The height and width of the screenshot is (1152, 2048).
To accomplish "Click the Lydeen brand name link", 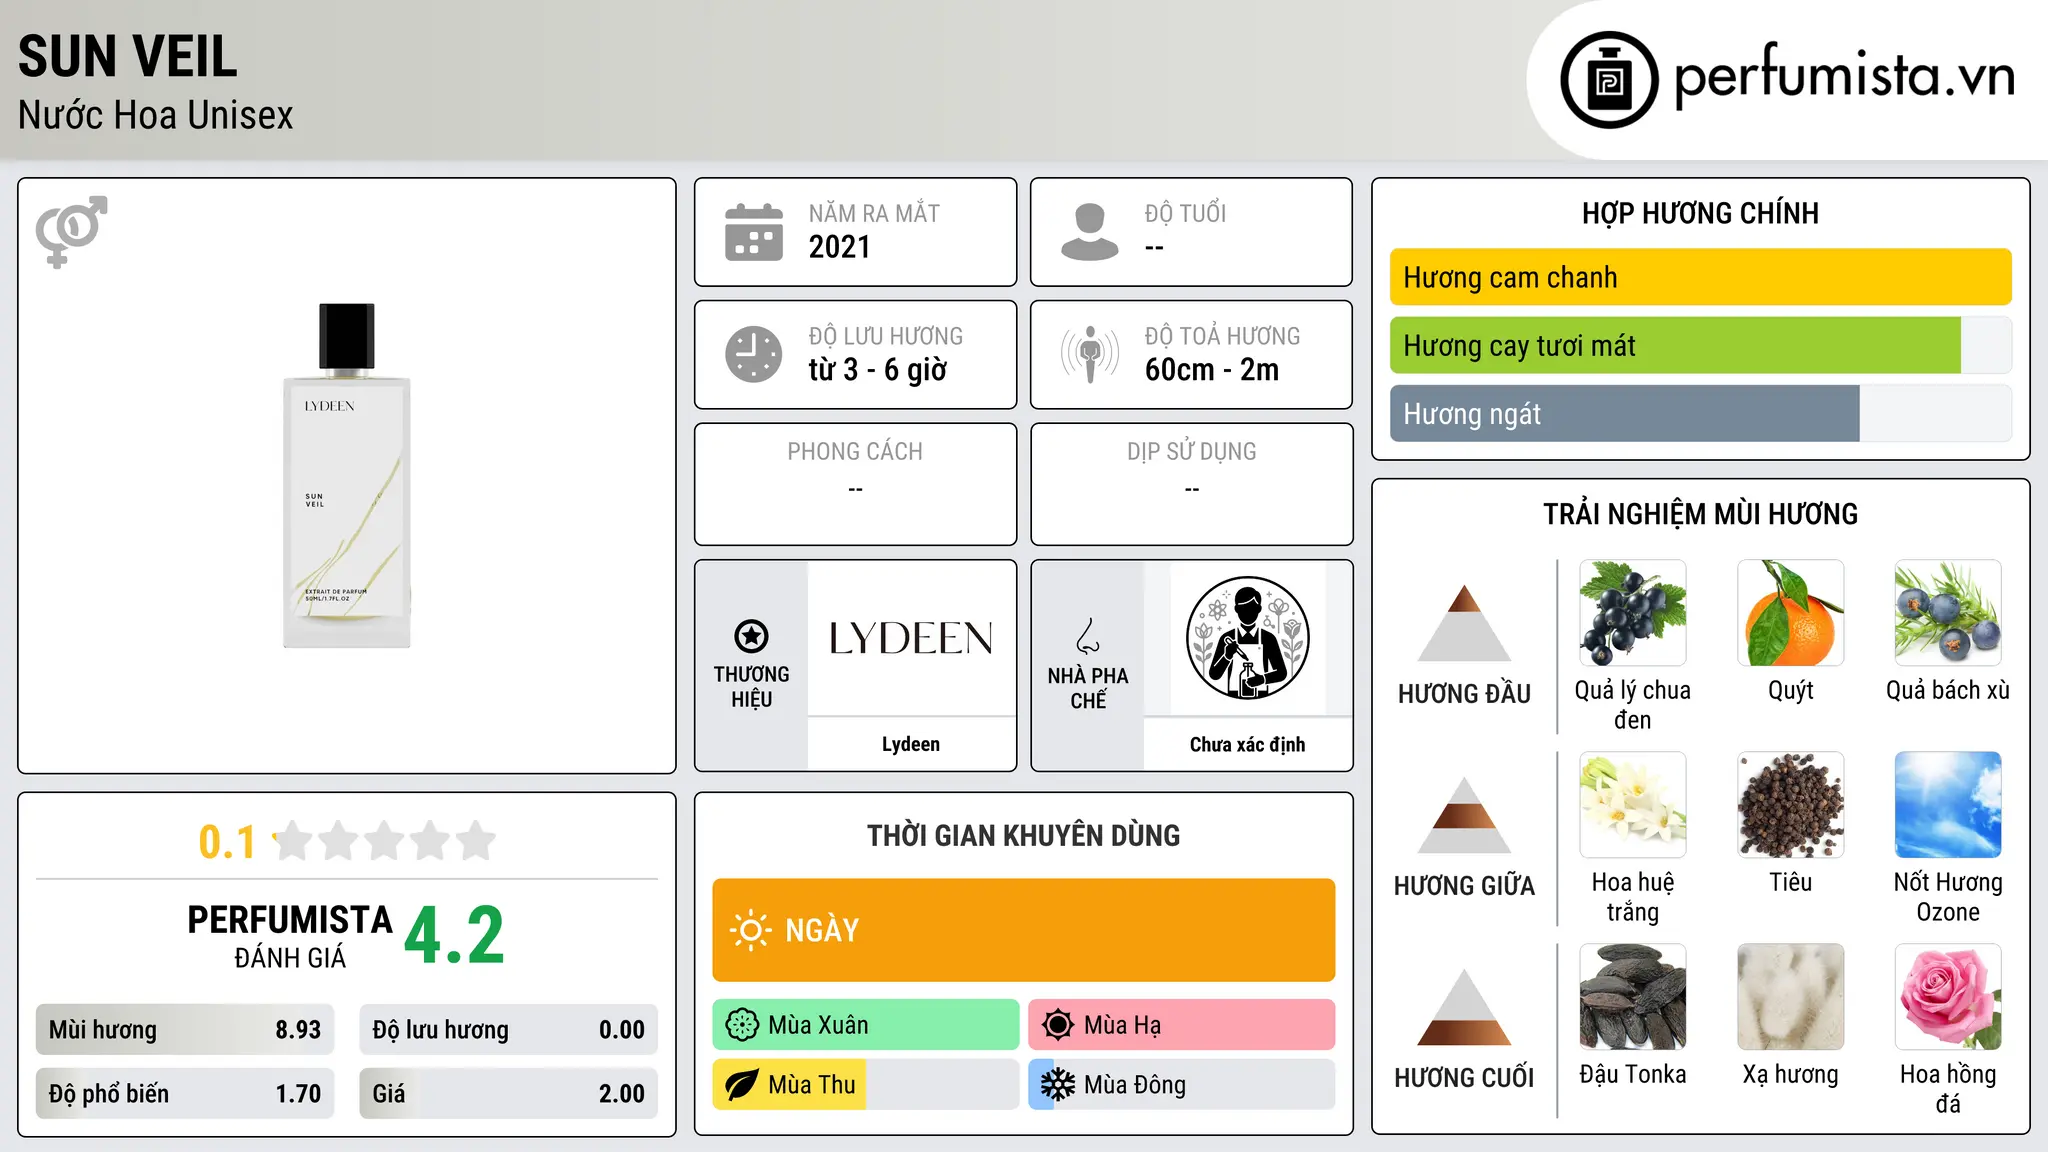I will (x=910, y=744).
